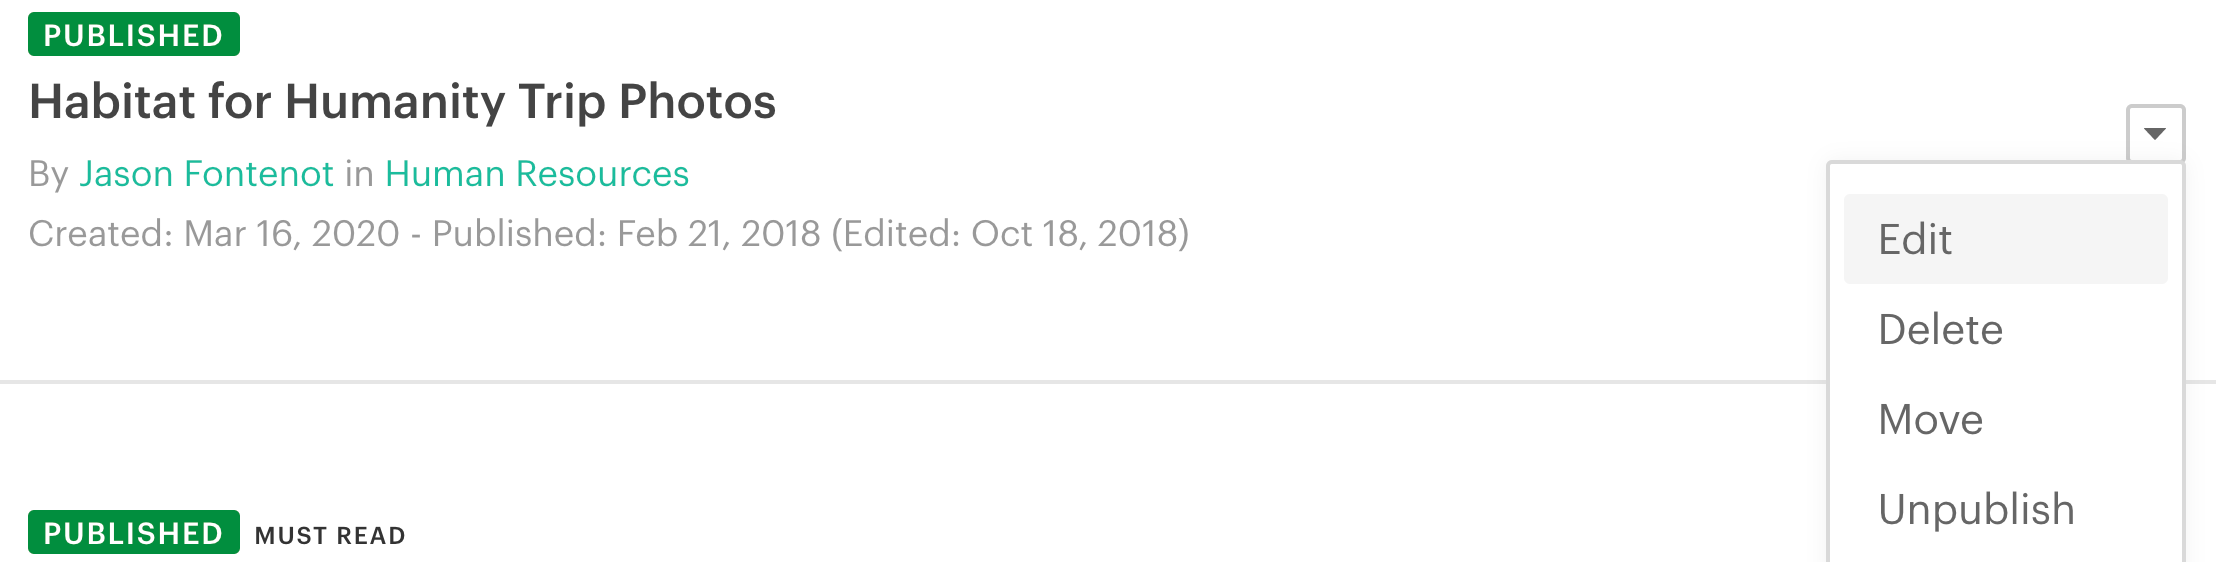The width and height of the screenshot is (2216, 562).
Task: Choose Edit from the actions menu
Action: pyautogui.click(x=1914, y=239)
